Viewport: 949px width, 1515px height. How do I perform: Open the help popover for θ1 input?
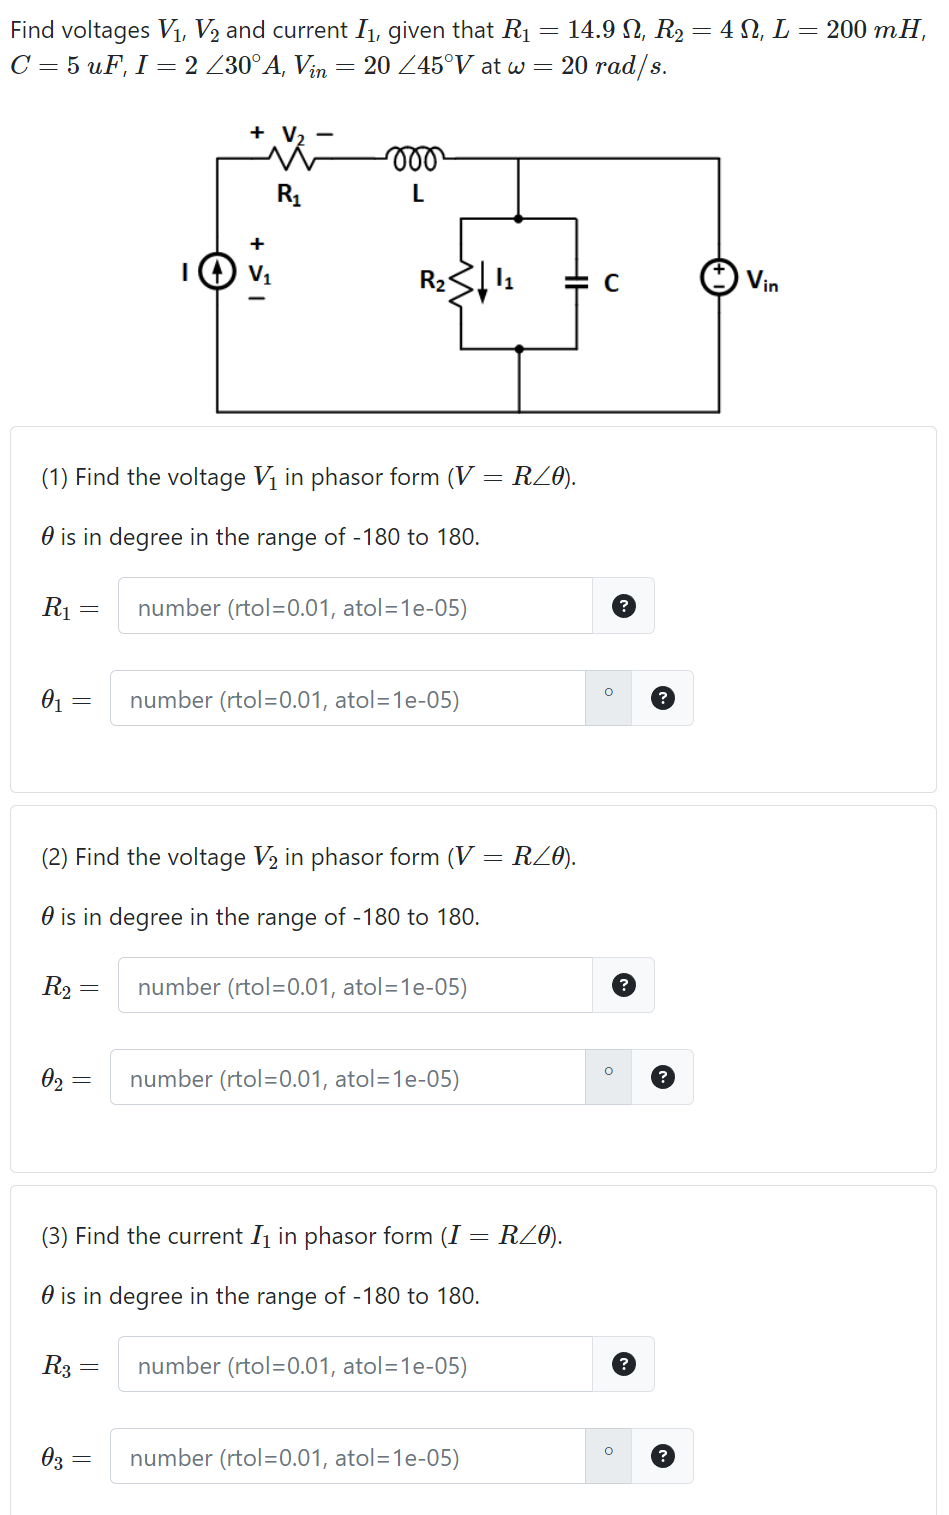tap(663, 698)
